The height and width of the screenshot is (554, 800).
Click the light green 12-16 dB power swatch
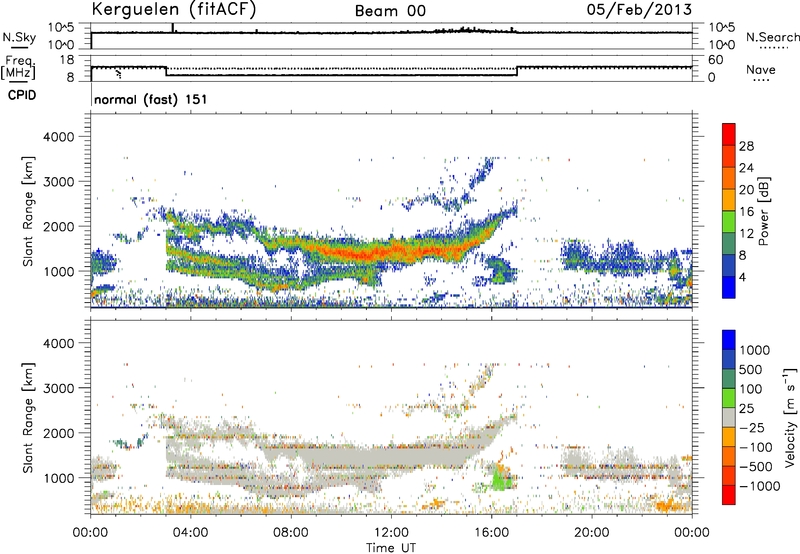729,222
